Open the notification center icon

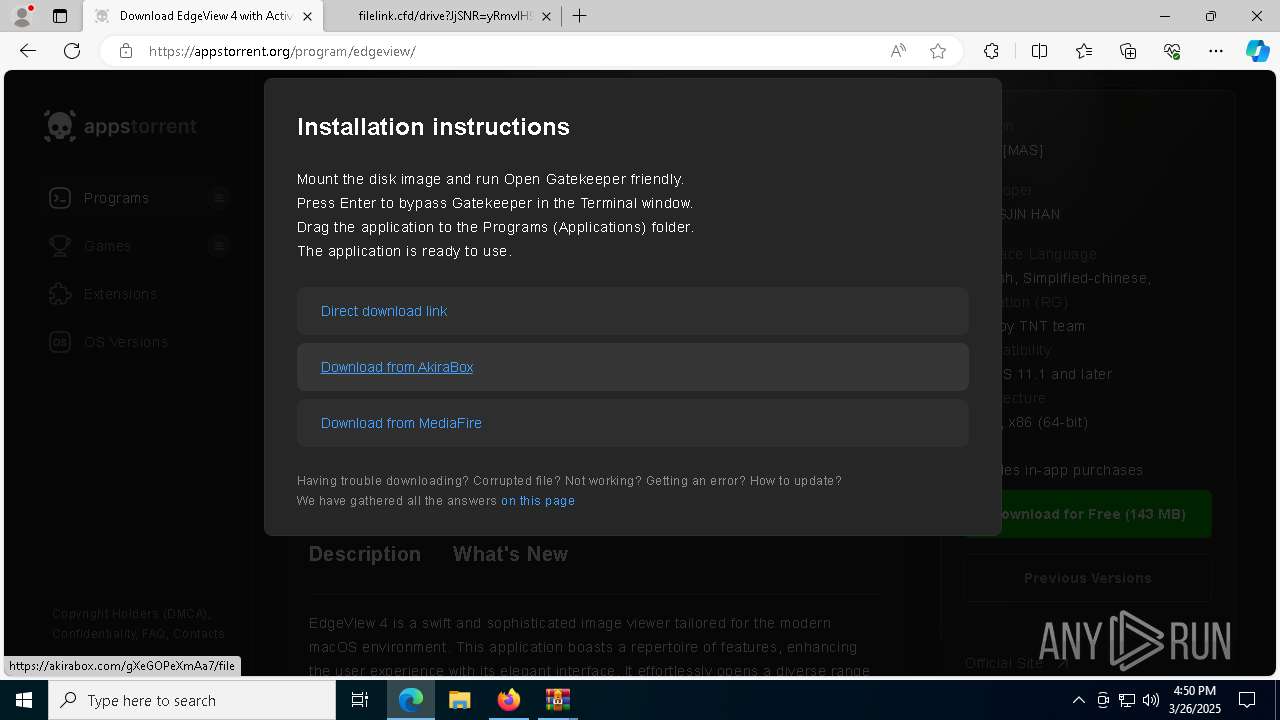1247,700
